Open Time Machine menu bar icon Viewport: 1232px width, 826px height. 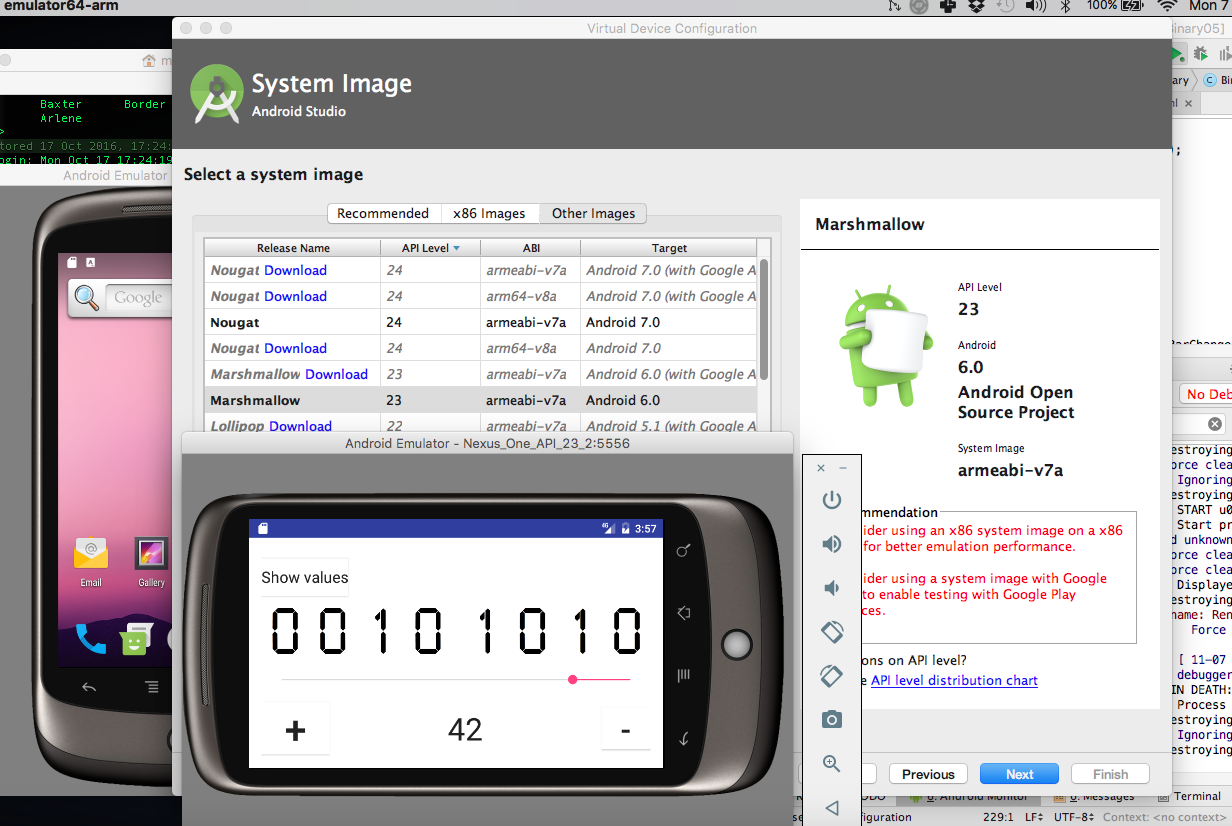1005,6
